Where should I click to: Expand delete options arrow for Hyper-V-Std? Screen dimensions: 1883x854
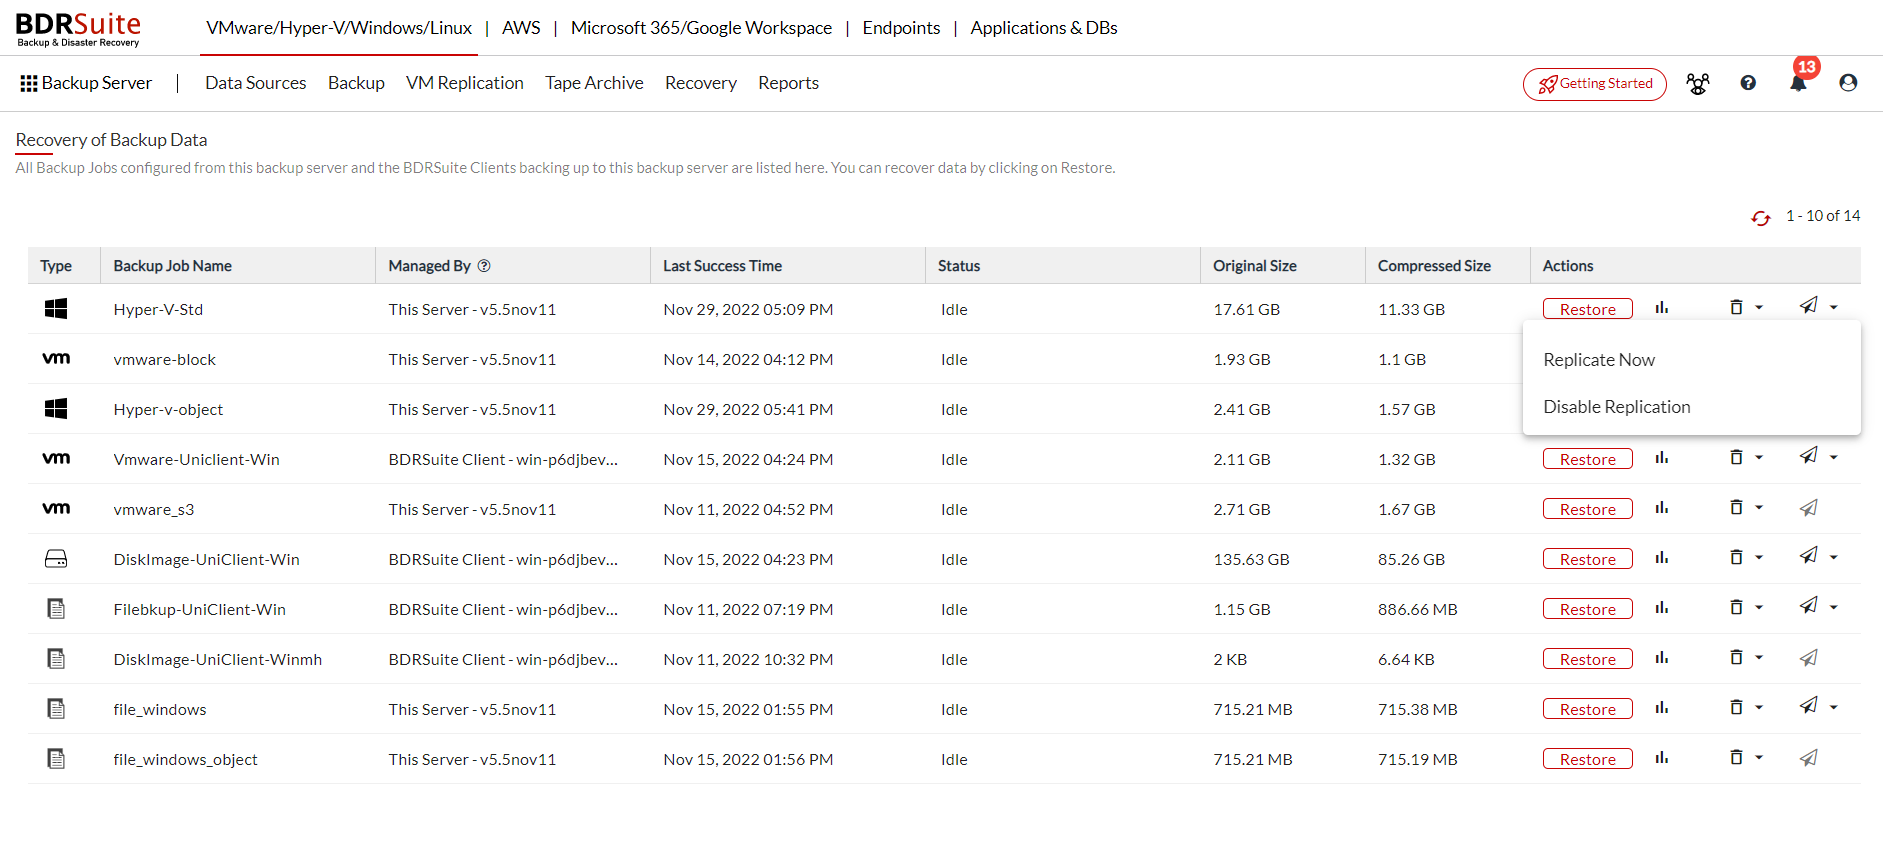coord(1759,308)
